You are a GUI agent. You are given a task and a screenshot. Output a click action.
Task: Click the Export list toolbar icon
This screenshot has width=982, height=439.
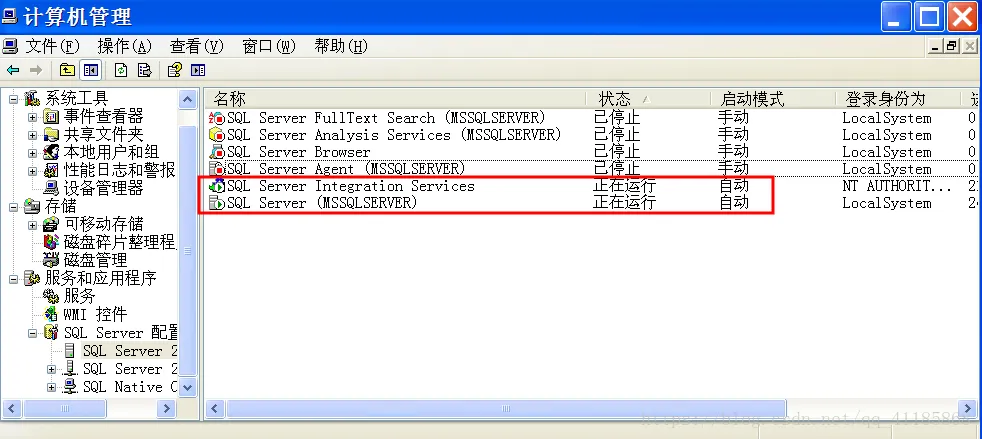pos(145,70)
